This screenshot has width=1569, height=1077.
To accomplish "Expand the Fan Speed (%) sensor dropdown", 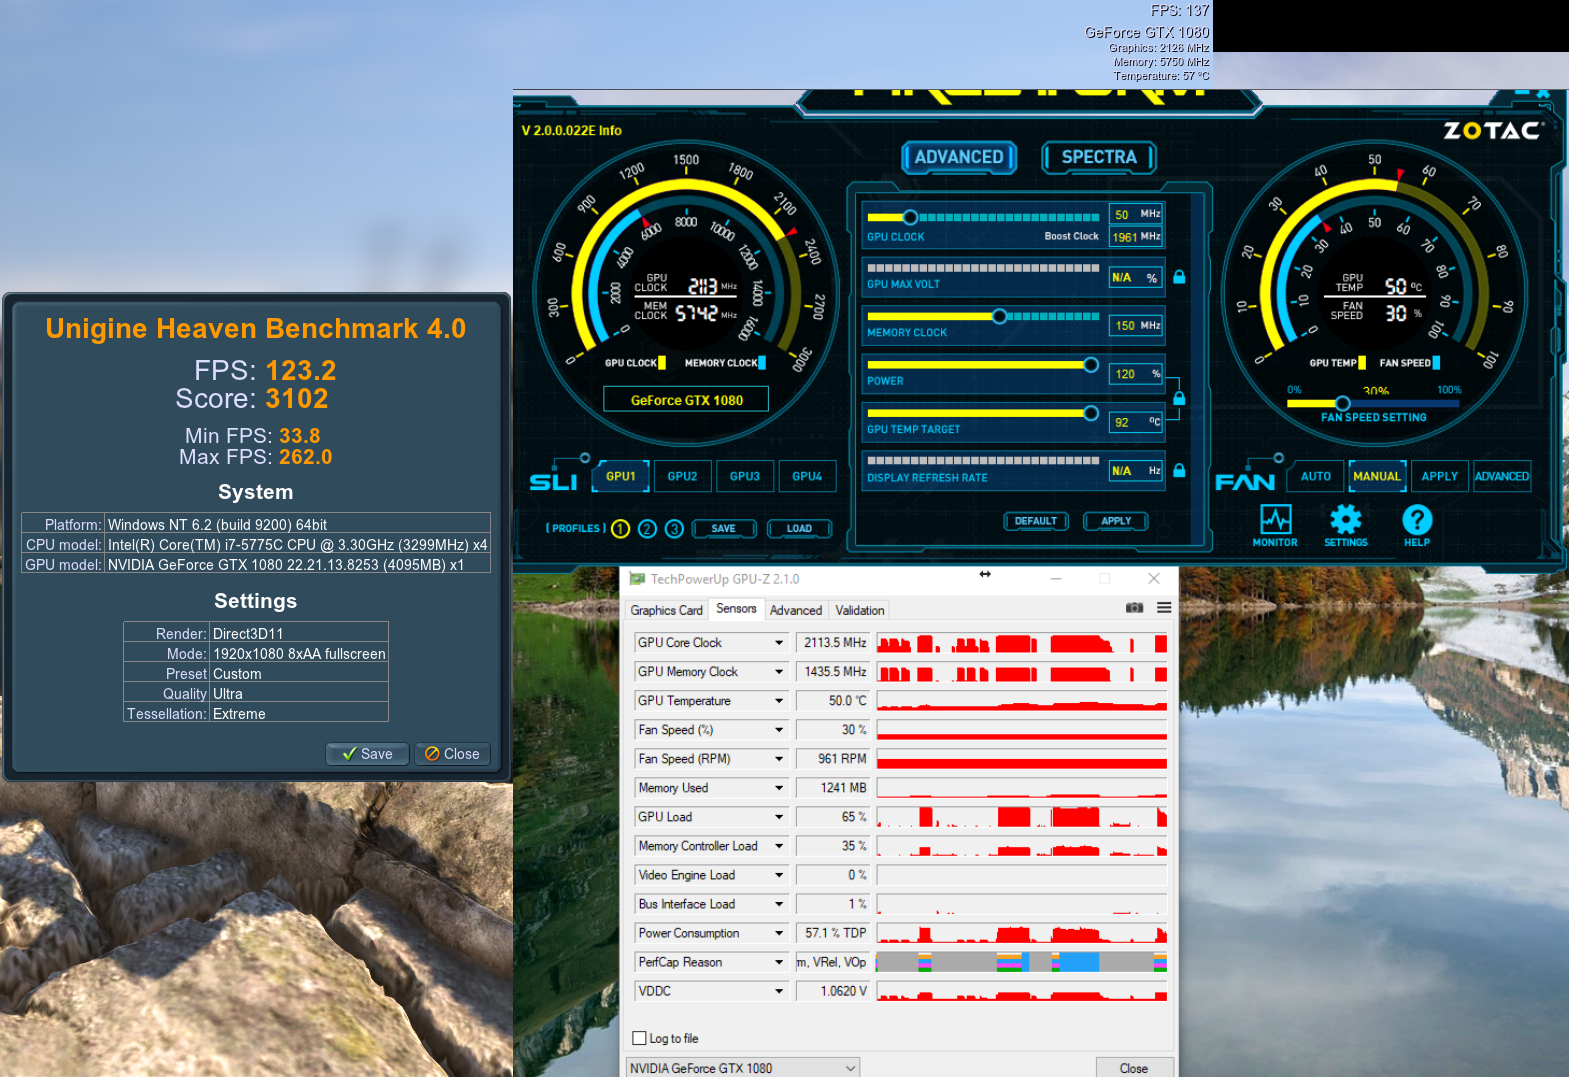I will (x=779, y=730).
